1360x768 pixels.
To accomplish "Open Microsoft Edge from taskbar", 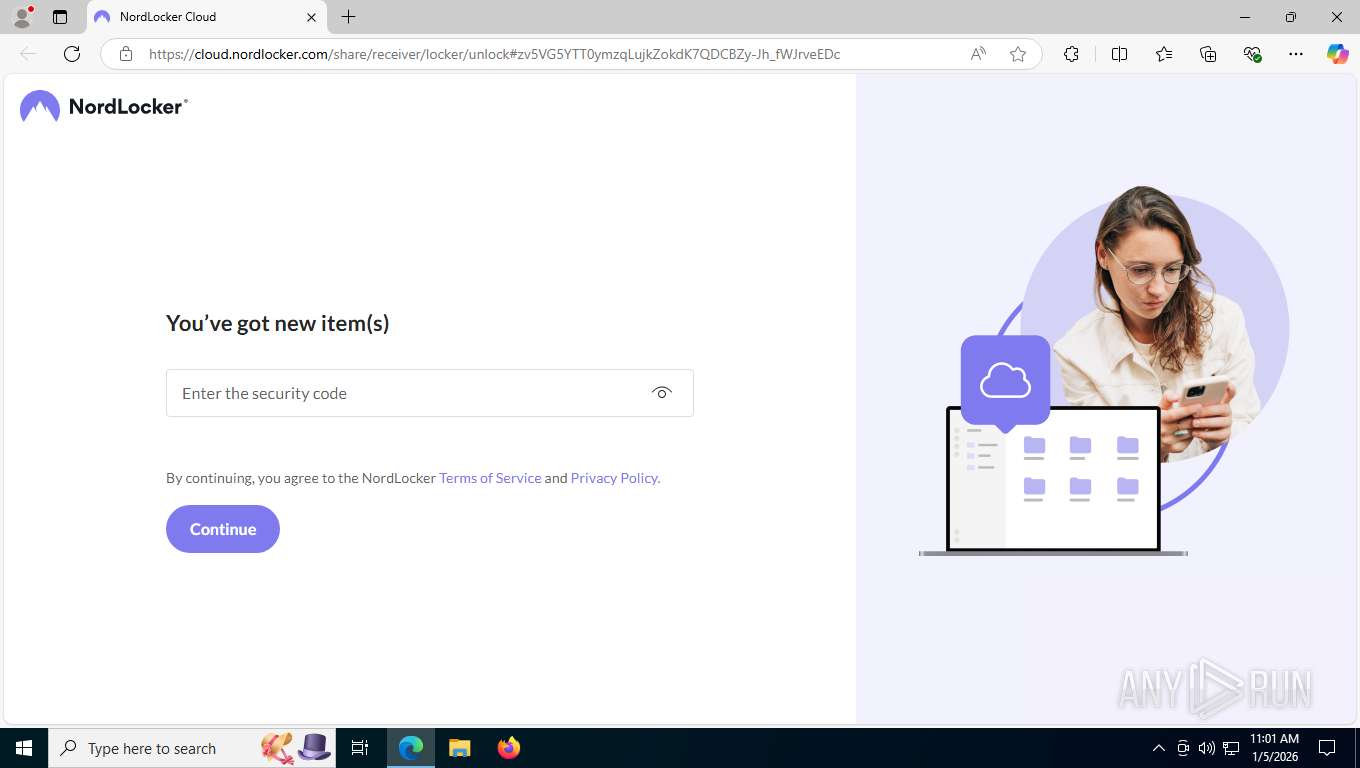I will 411,748.
